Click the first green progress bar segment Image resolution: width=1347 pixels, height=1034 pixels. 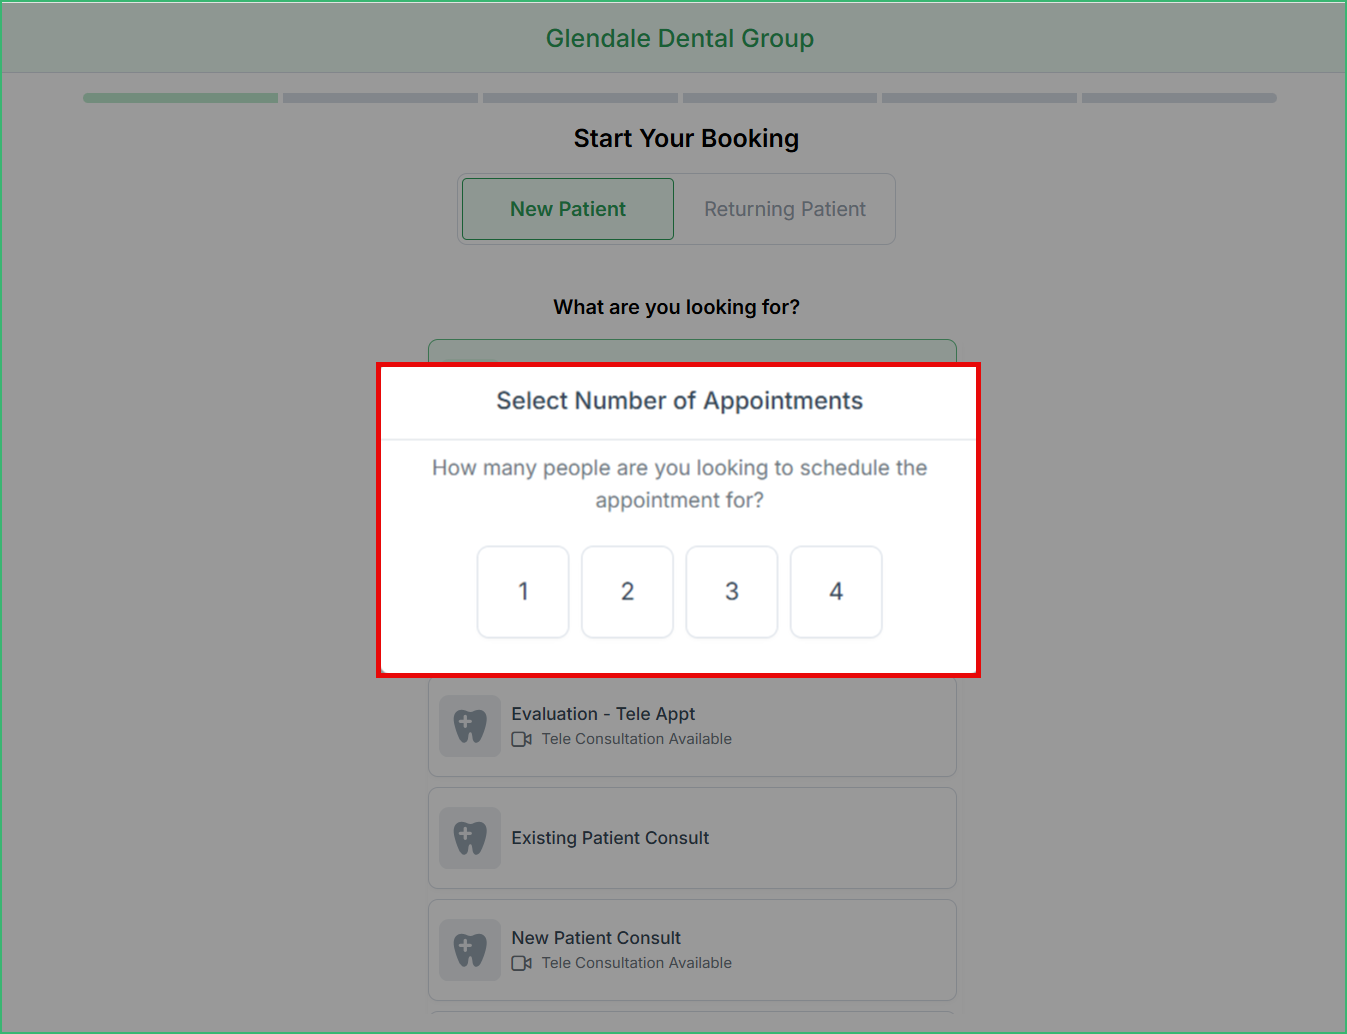(x=179, y=97)
